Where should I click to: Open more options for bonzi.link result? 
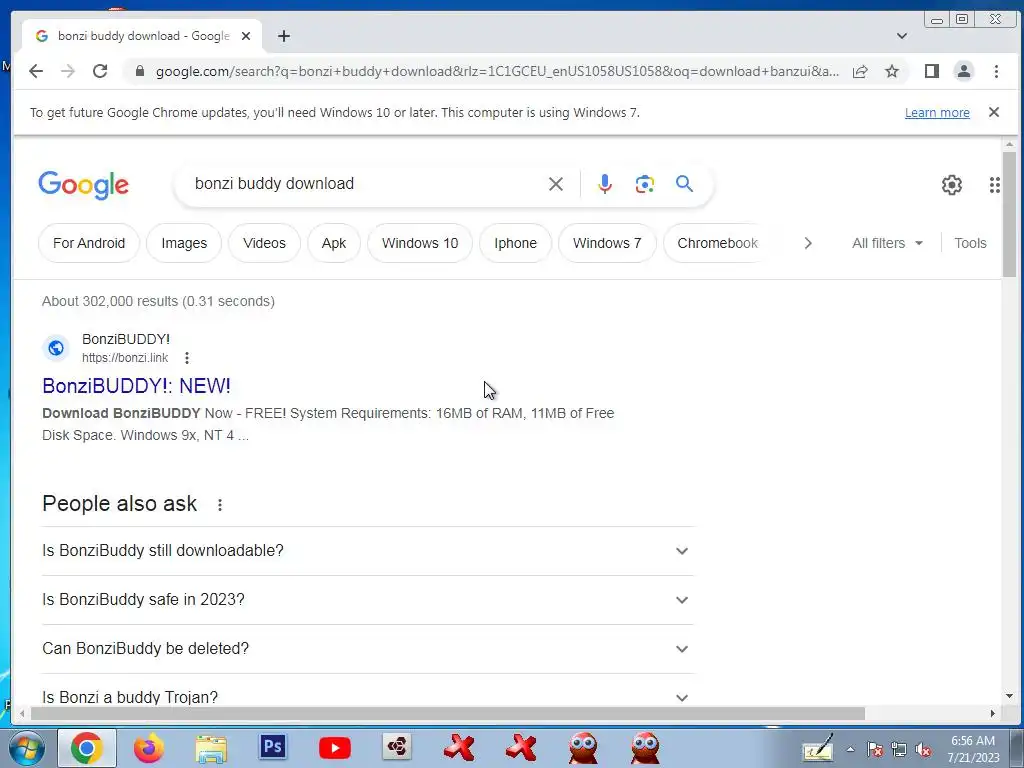(187, 358)
